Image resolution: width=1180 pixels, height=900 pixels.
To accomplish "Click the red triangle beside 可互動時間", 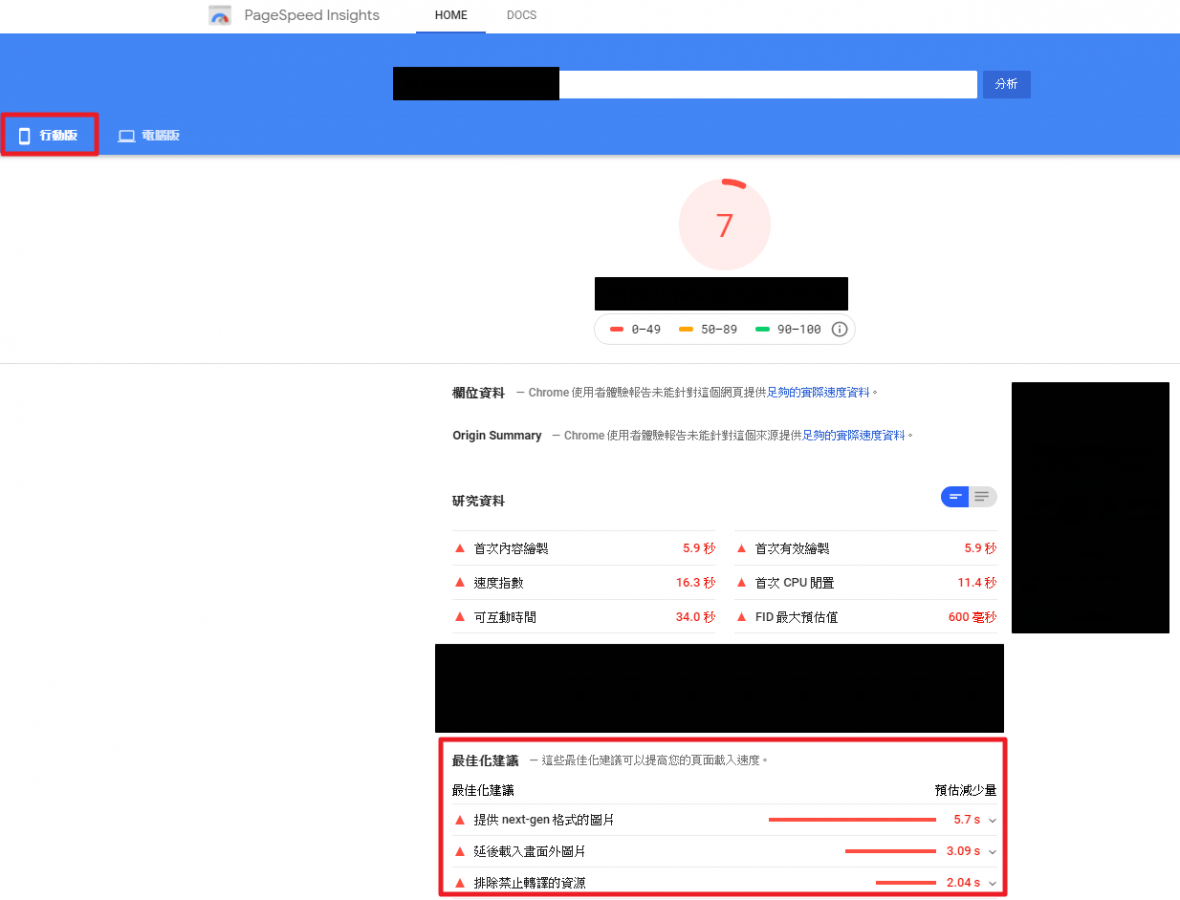I will [460, 617].
